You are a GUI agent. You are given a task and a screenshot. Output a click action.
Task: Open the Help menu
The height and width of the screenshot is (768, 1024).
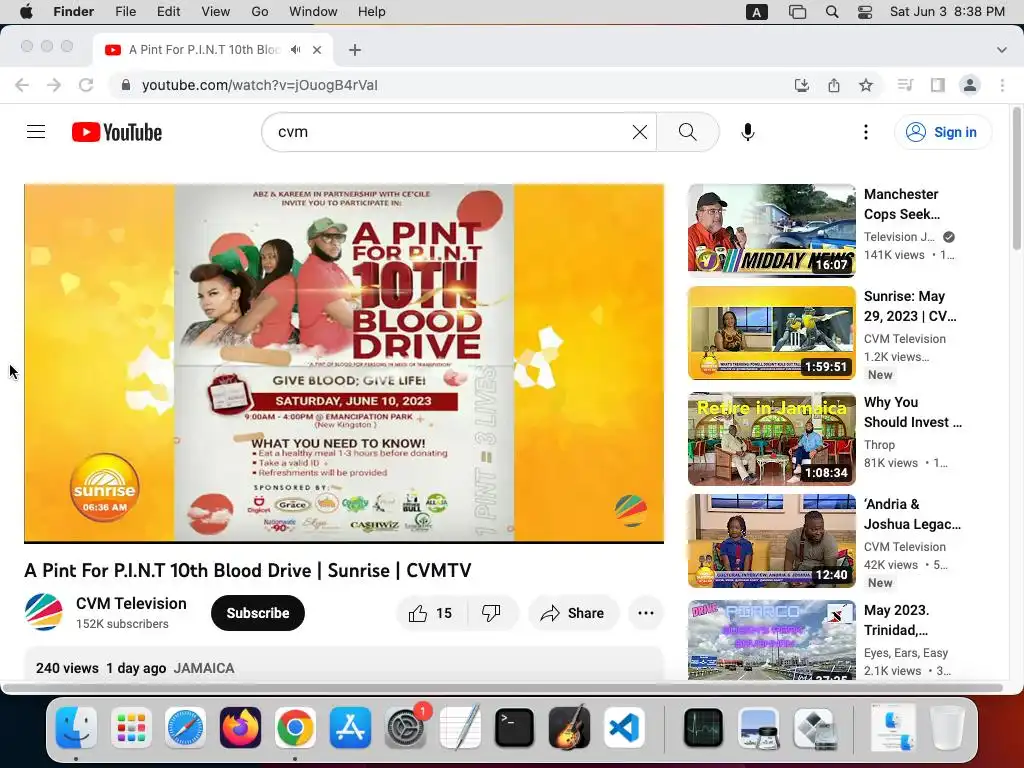[372, 12]
